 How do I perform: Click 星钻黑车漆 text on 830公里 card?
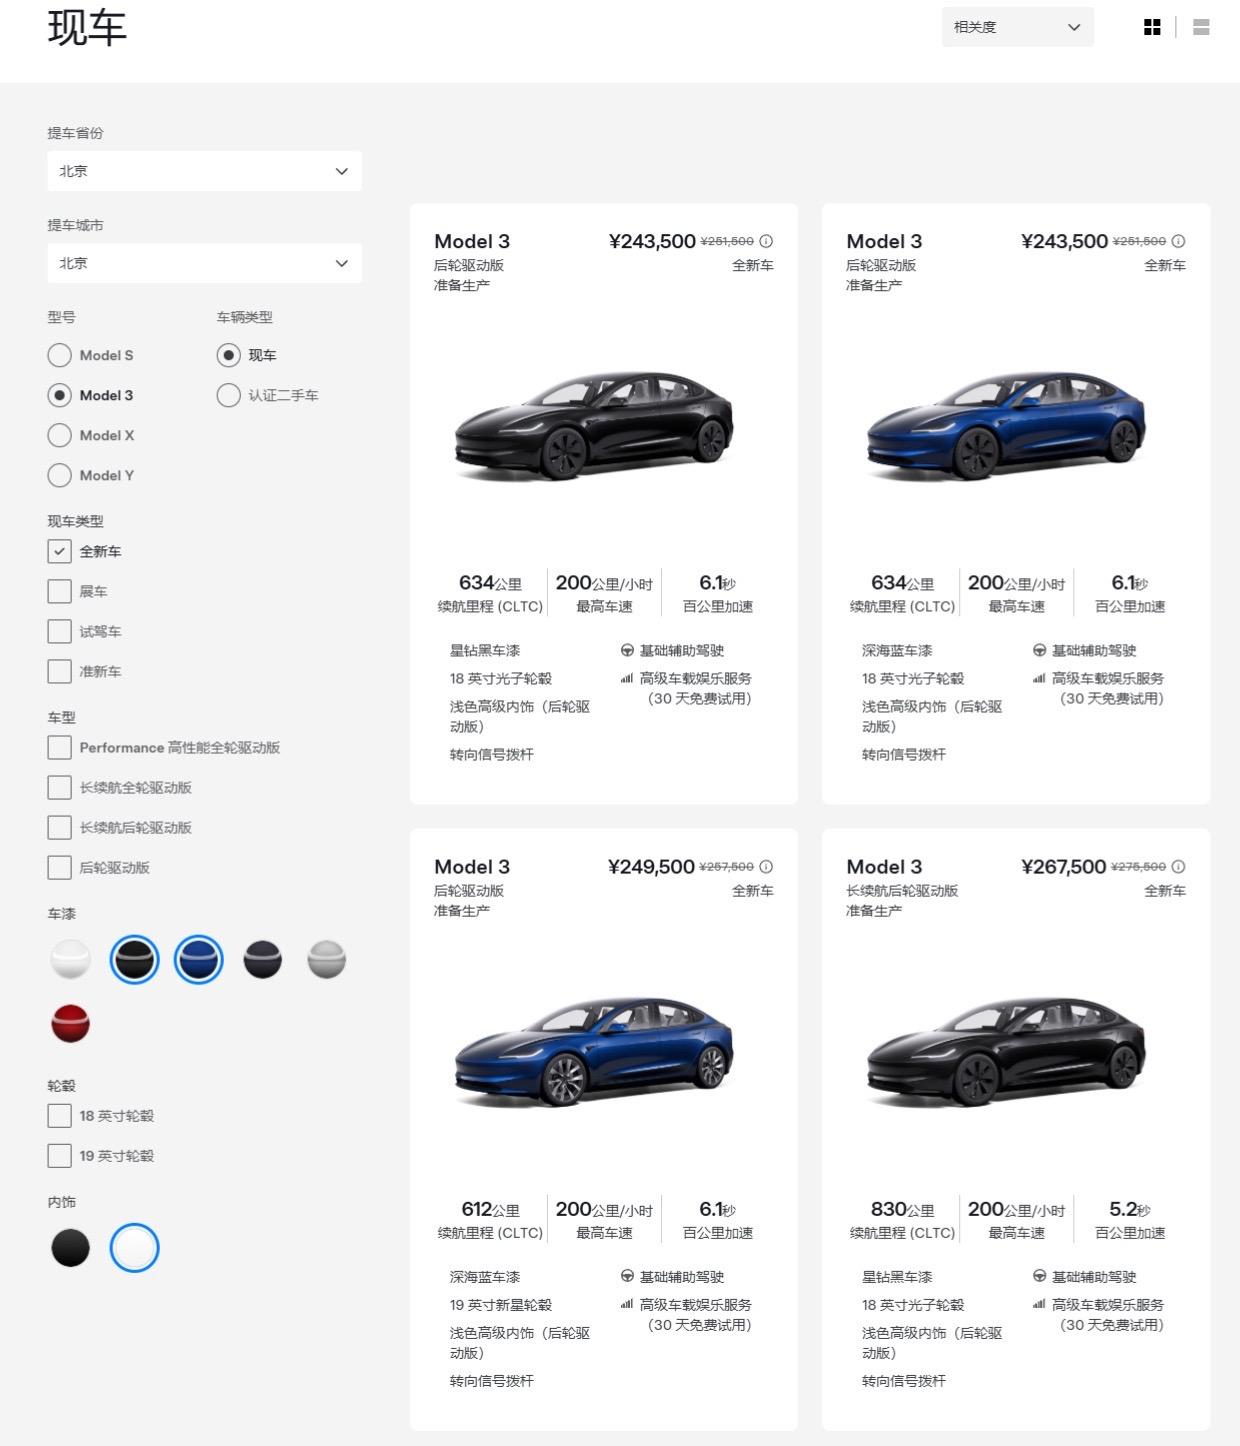(x=897, y=1277)
